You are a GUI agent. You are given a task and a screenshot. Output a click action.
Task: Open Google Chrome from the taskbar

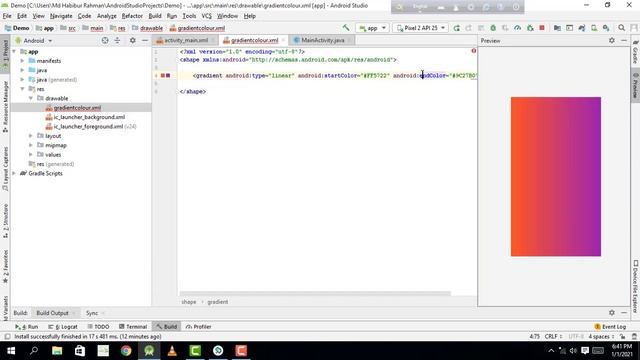coord(126,351)
